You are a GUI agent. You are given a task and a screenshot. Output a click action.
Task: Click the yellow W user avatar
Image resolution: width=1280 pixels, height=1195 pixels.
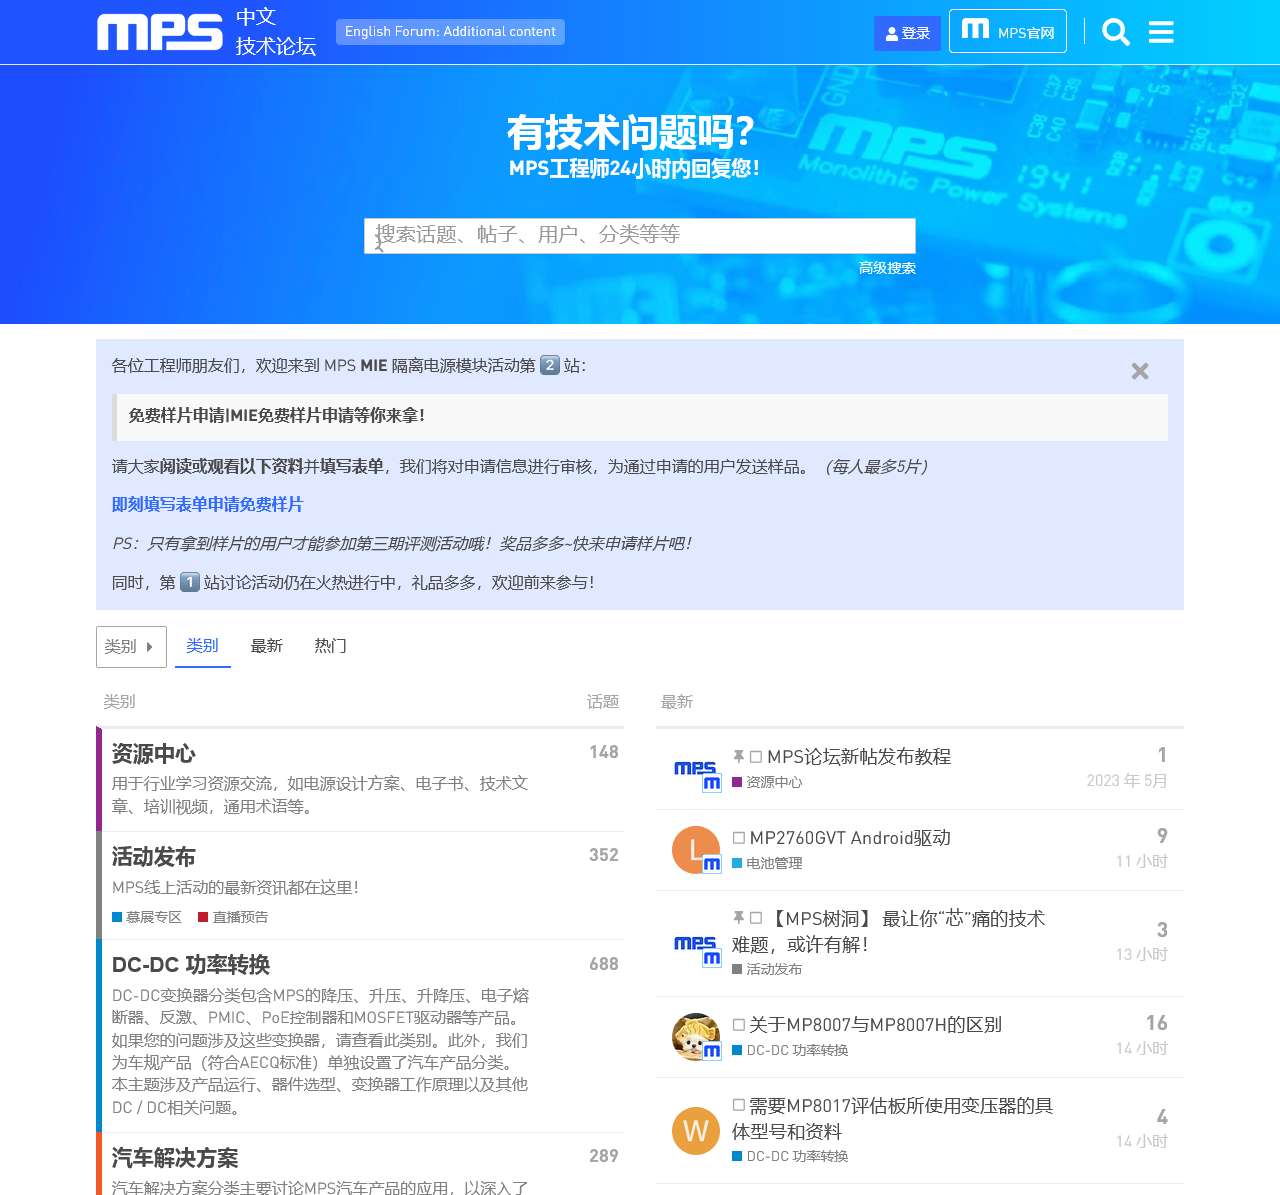point(696,1131)
